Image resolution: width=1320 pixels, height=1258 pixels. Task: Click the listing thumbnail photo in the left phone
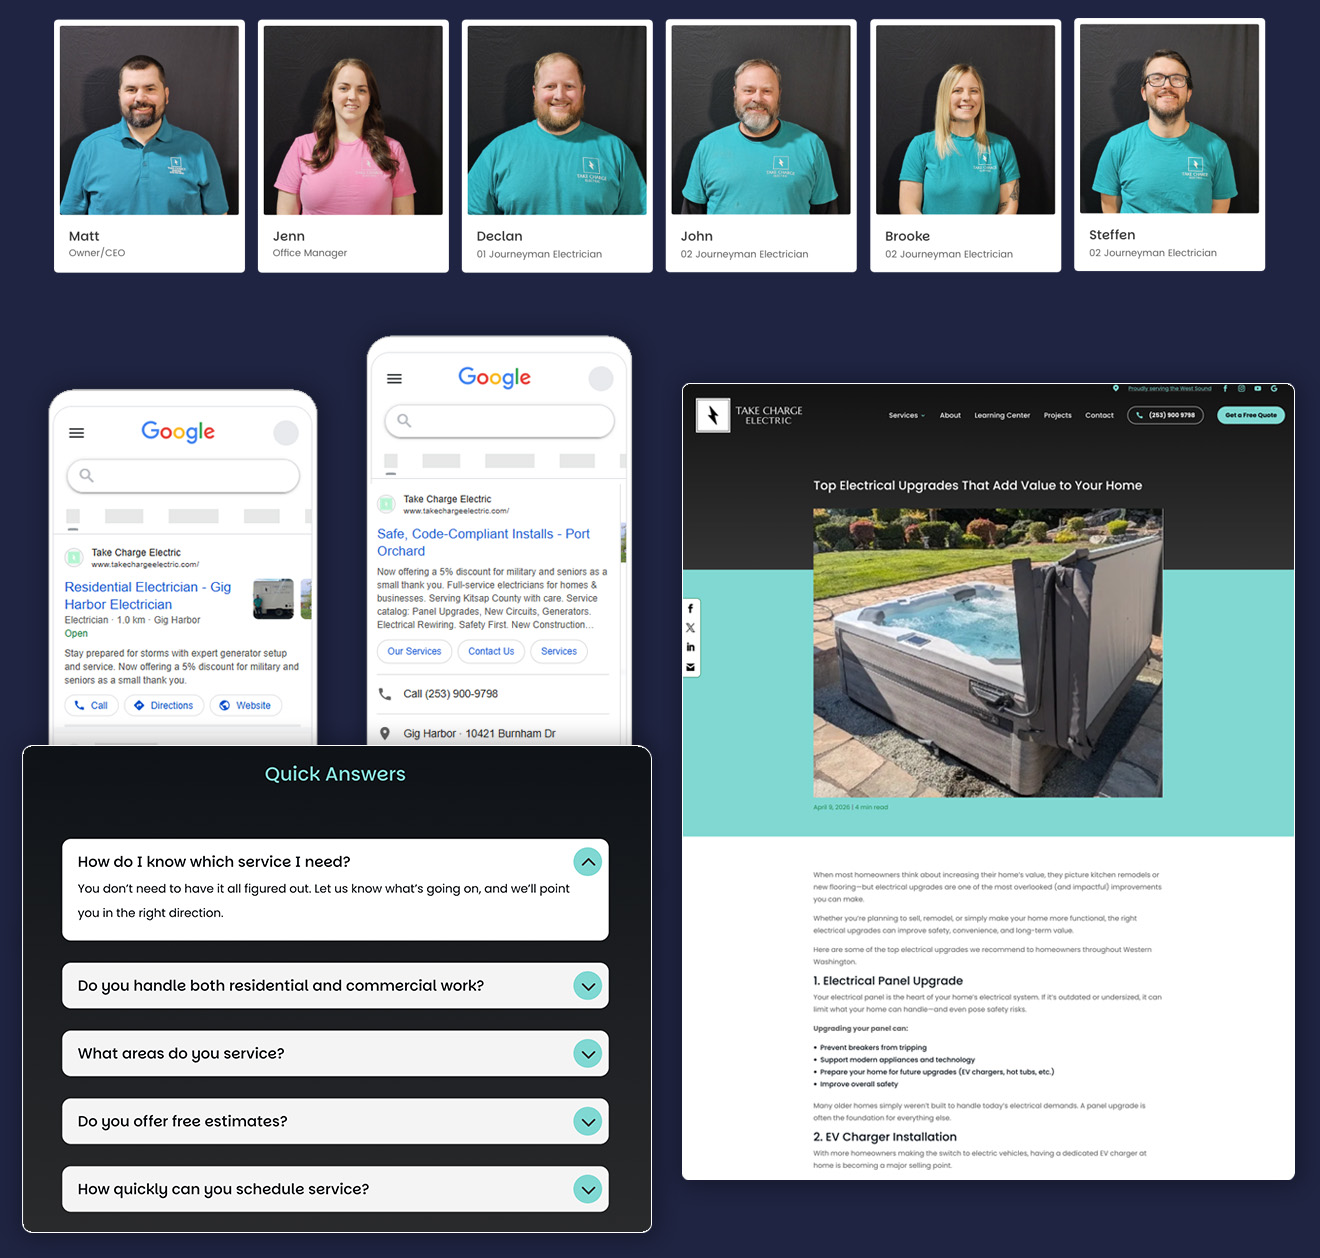pos(274,599)
